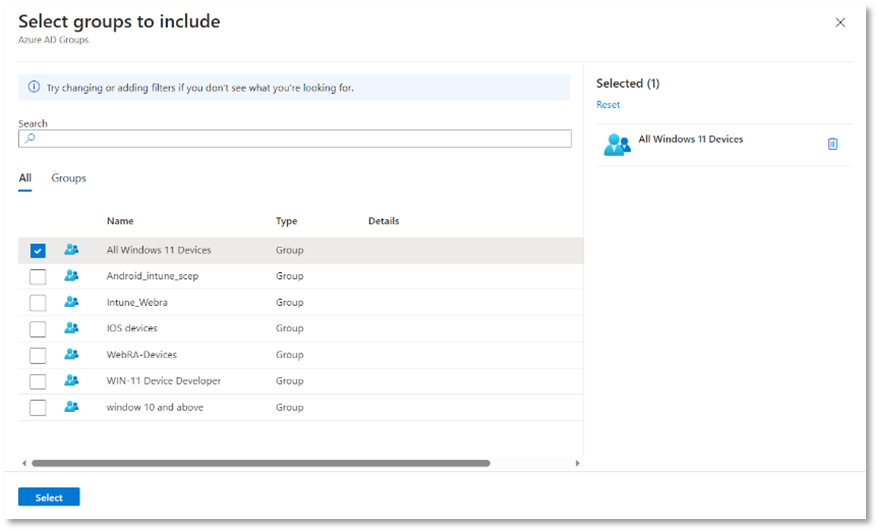The height and width of the screenshot is (531, 878).
Task: Click the group icon beside WebRA-Devices
Action: (71, 354)
